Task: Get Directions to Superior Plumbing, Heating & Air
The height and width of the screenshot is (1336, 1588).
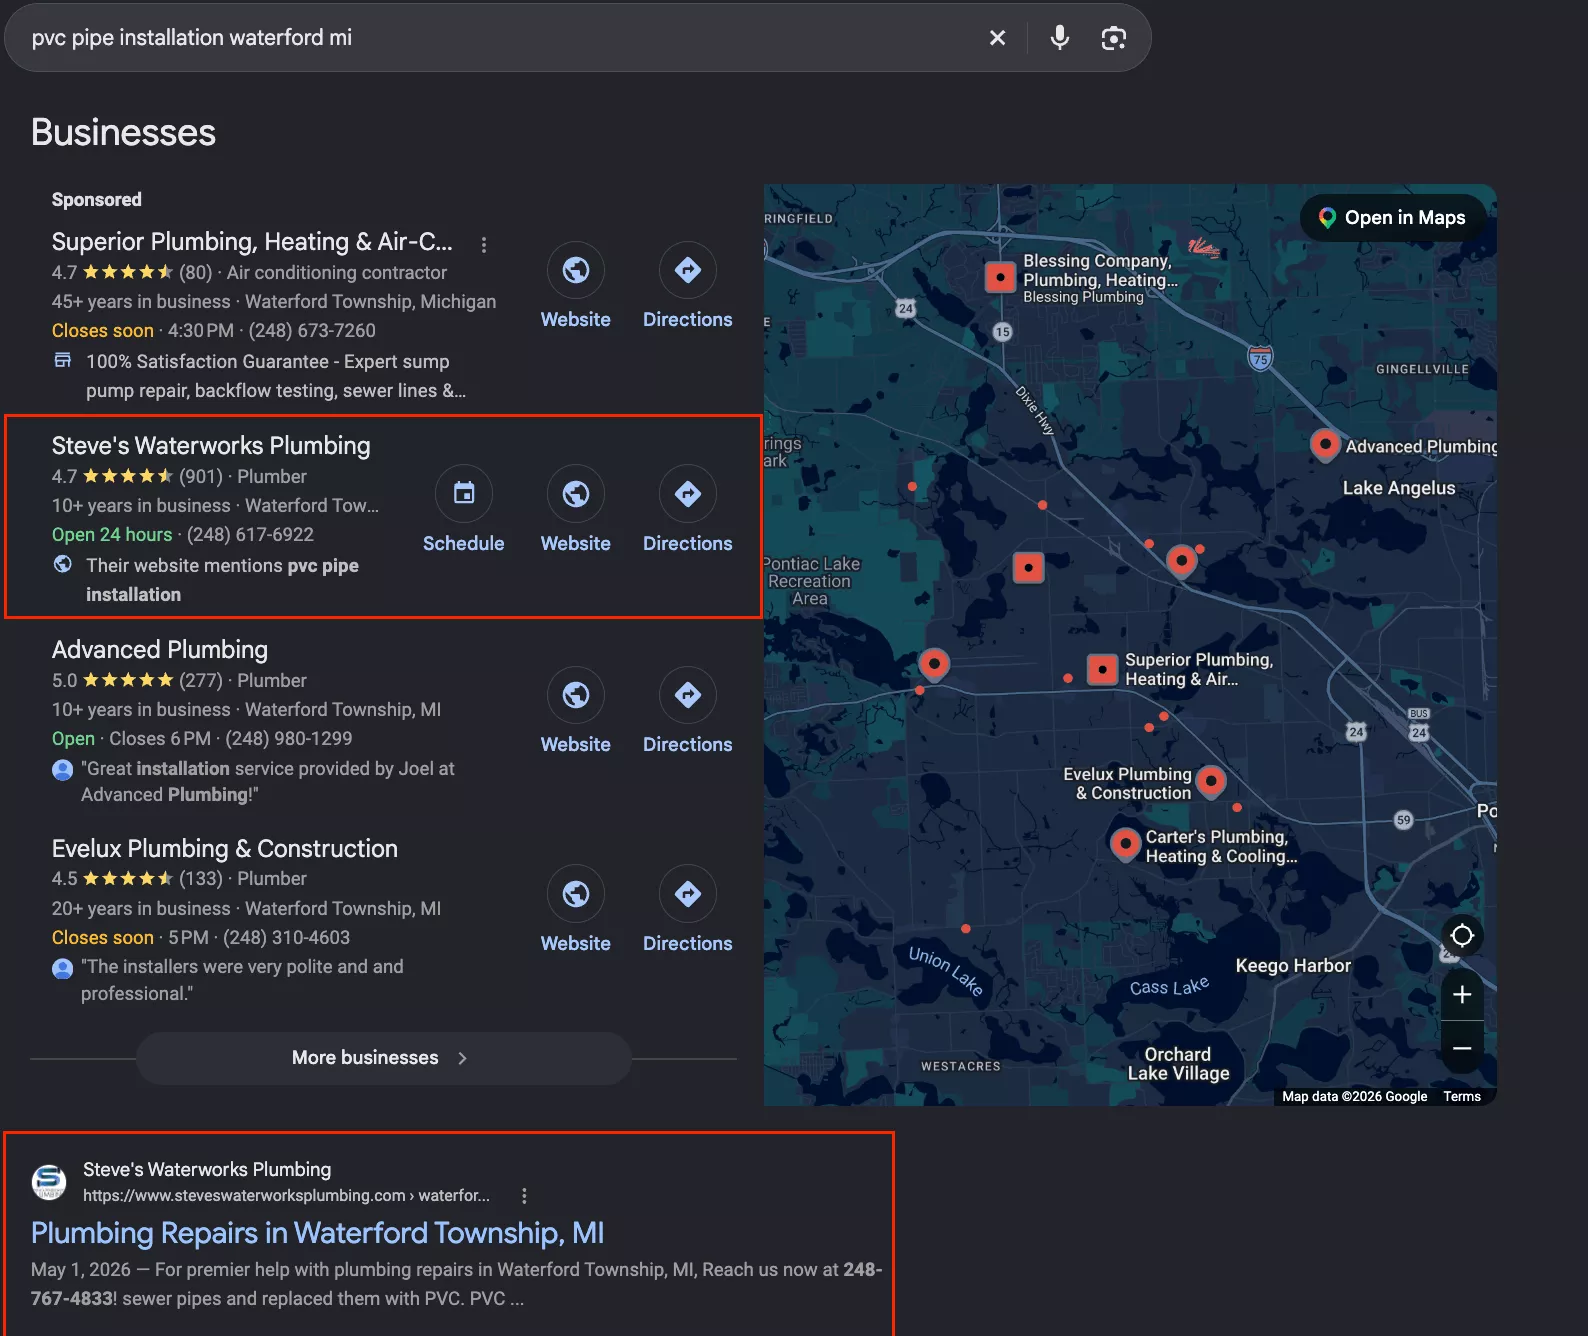Action: click(688, 270)
